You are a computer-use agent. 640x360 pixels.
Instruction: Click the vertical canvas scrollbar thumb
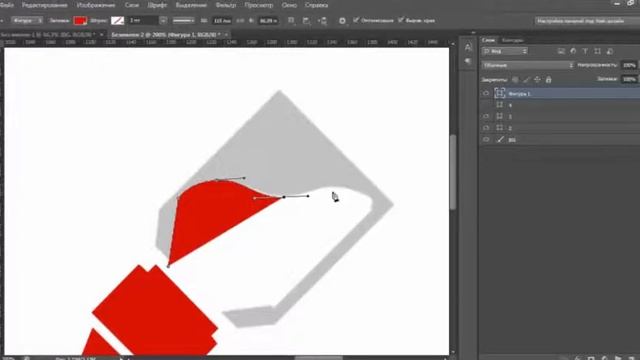click(x=453, y=171)
